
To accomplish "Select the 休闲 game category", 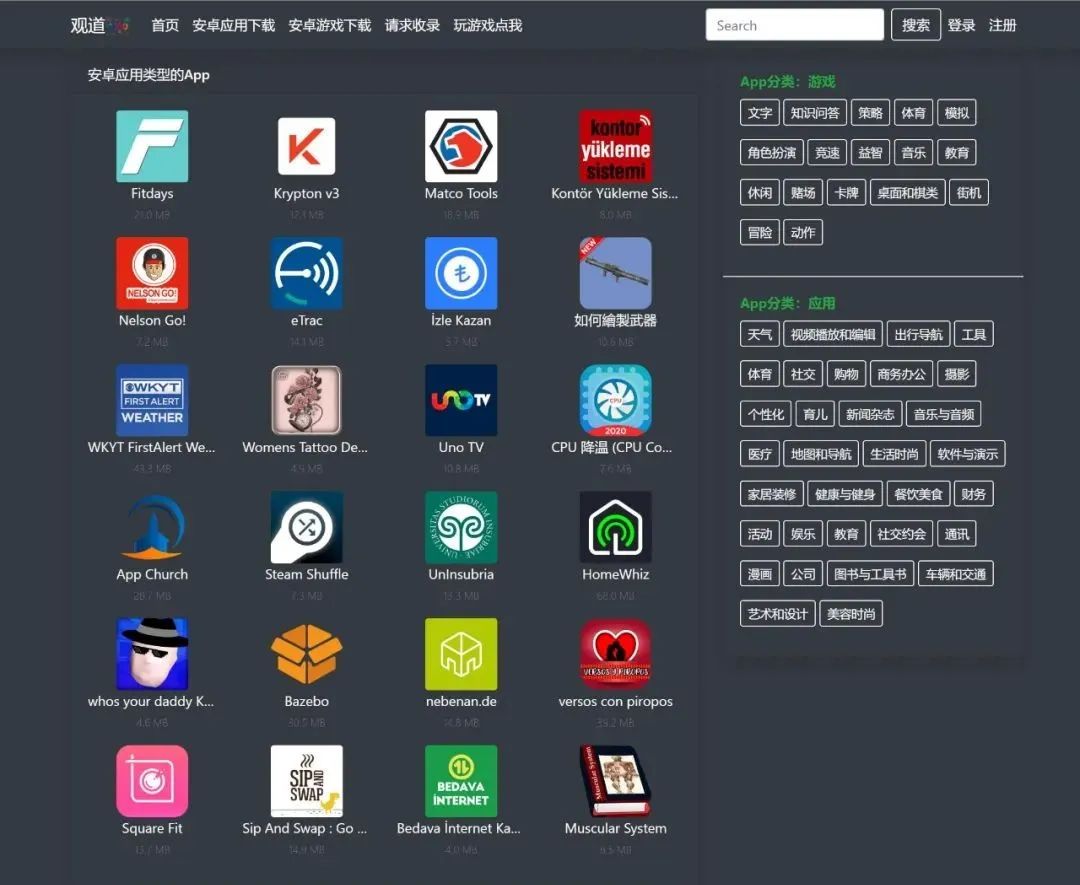I will tap(760, 193).
